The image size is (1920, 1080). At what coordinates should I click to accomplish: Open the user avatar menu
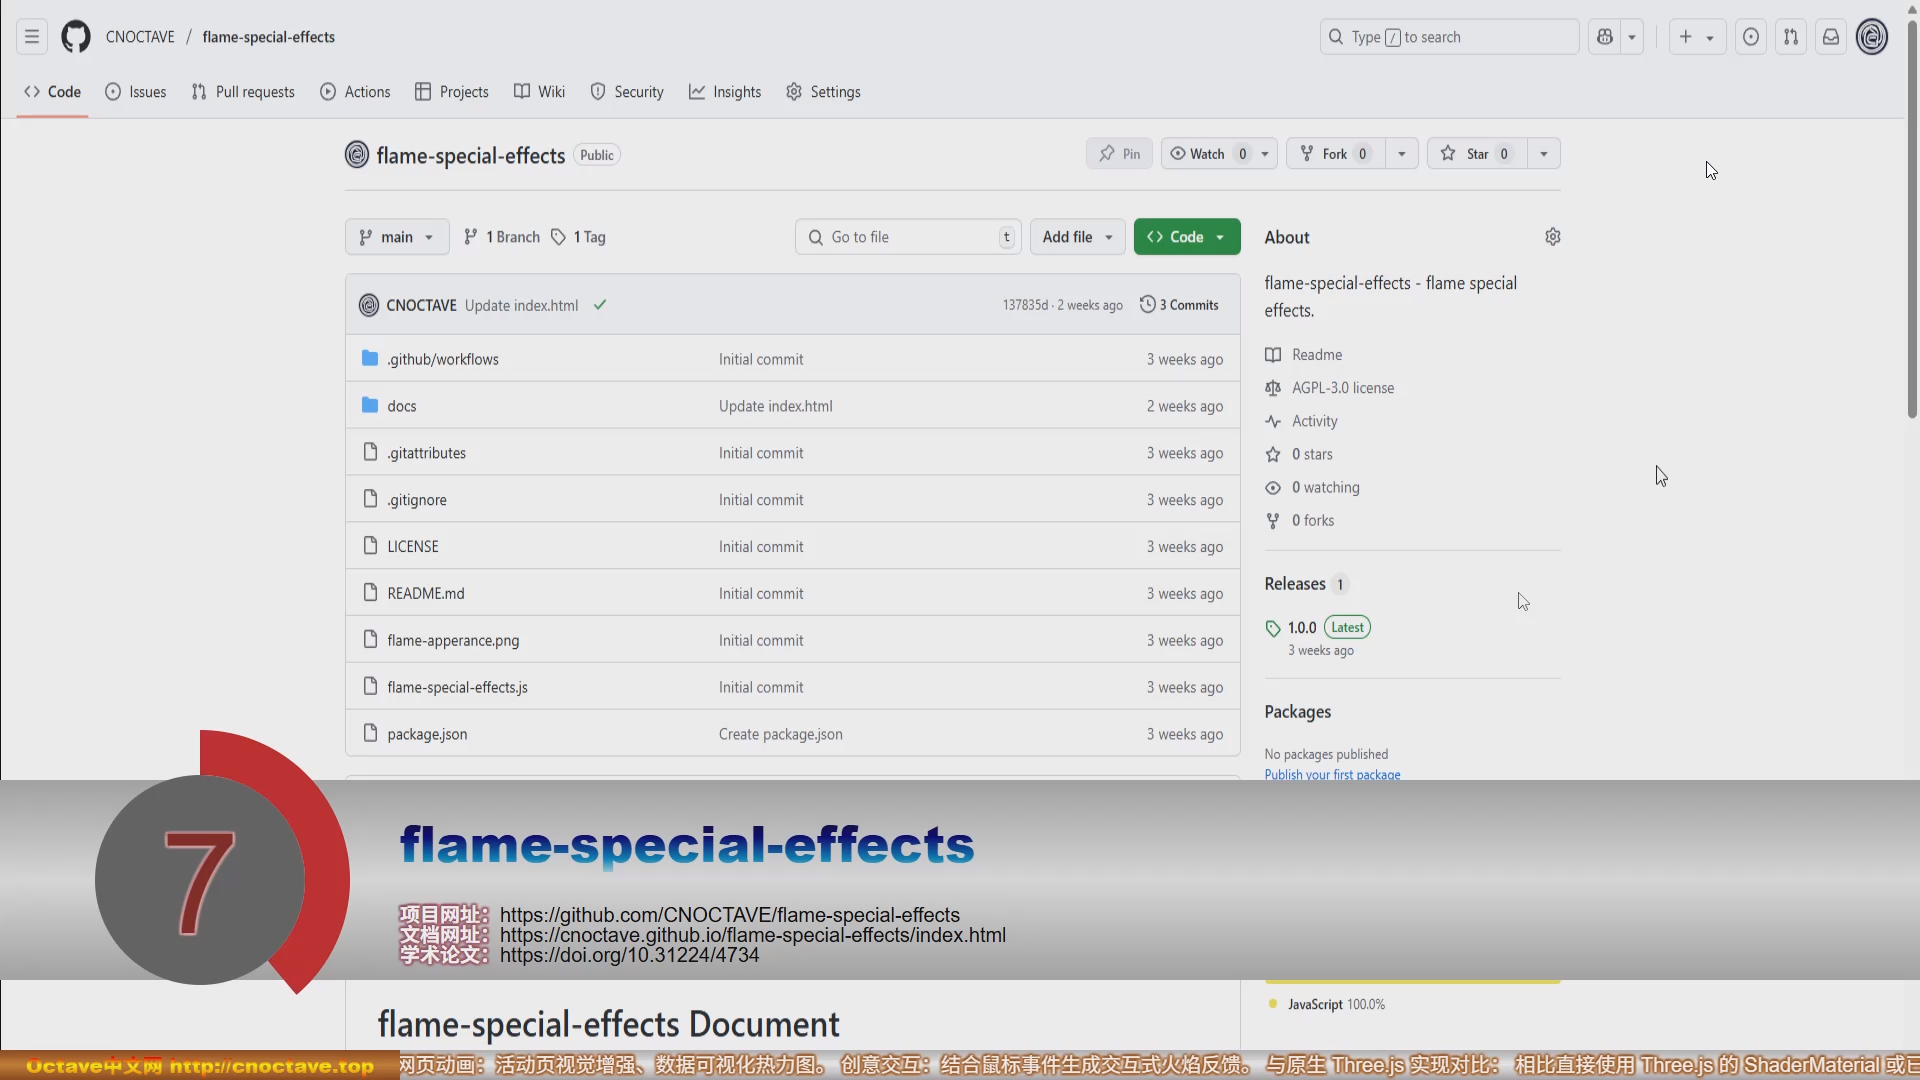click(x=1872, y=37)
